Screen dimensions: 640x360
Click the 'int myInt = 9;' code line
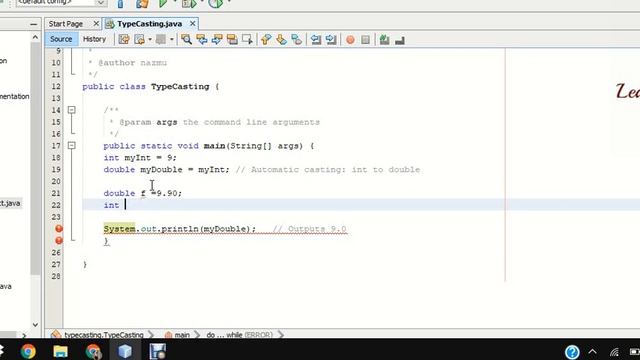(140, 158)
